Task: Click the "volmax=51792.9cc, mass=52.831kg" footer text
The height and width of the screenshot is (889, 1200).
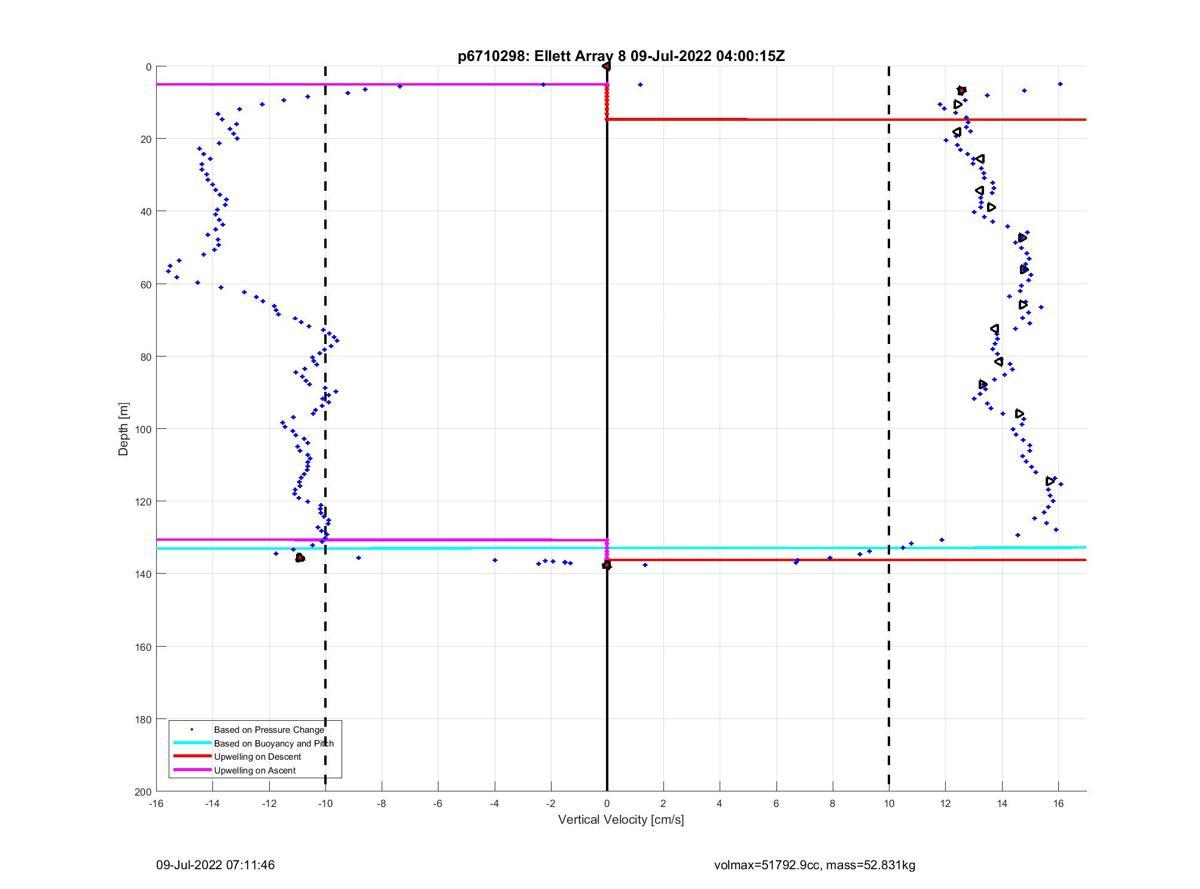Action: coord(814,865)
